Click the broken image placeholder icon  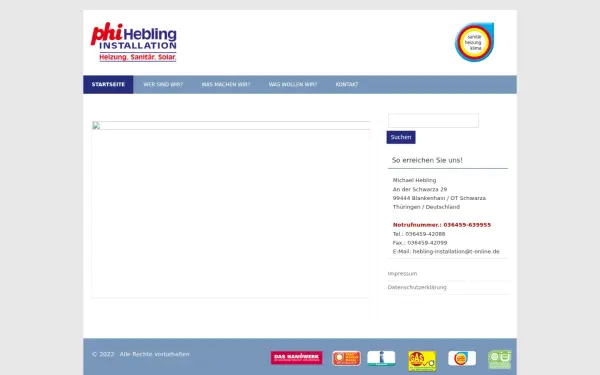[96, 126]
